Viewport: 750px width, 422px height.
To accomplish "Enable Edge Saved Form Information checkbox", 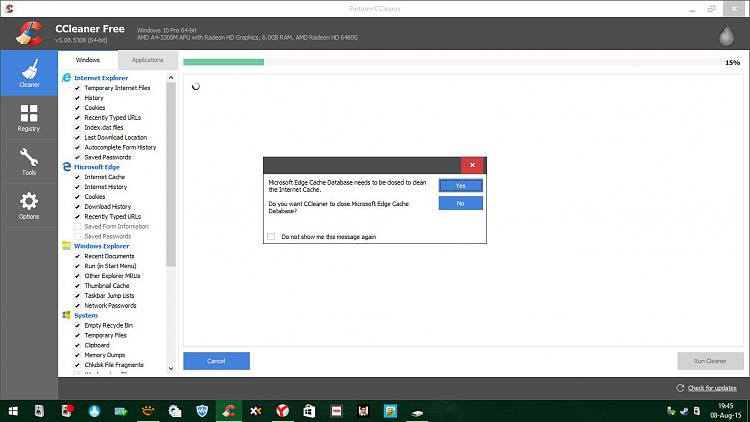I will coord(77,226).
